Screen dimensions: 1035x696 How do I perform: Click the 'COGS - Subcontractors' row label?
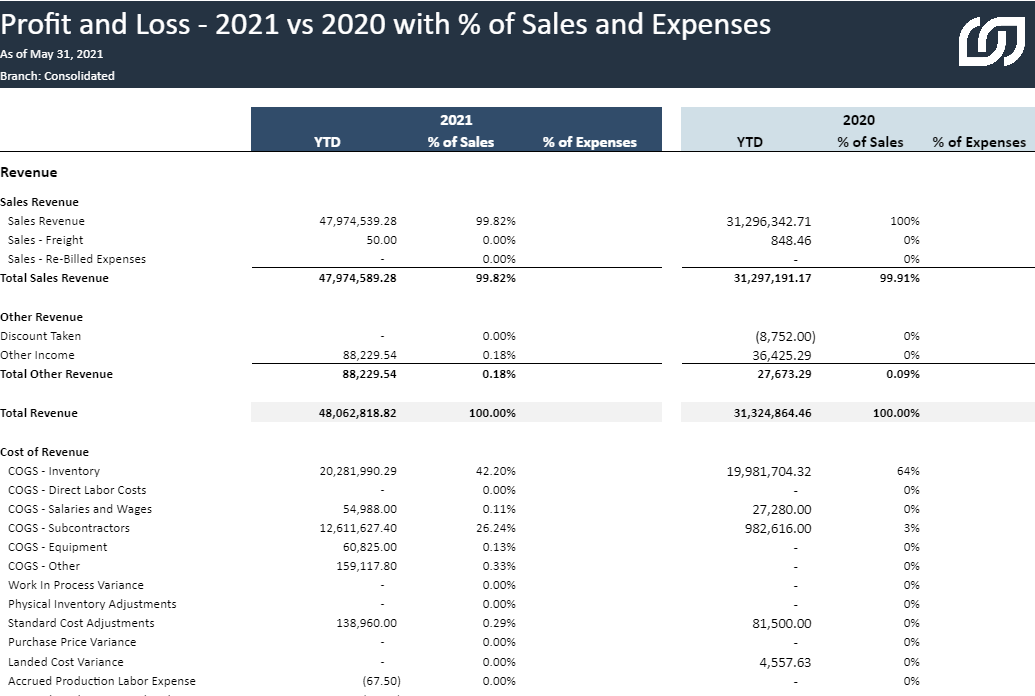pos(69,528)
